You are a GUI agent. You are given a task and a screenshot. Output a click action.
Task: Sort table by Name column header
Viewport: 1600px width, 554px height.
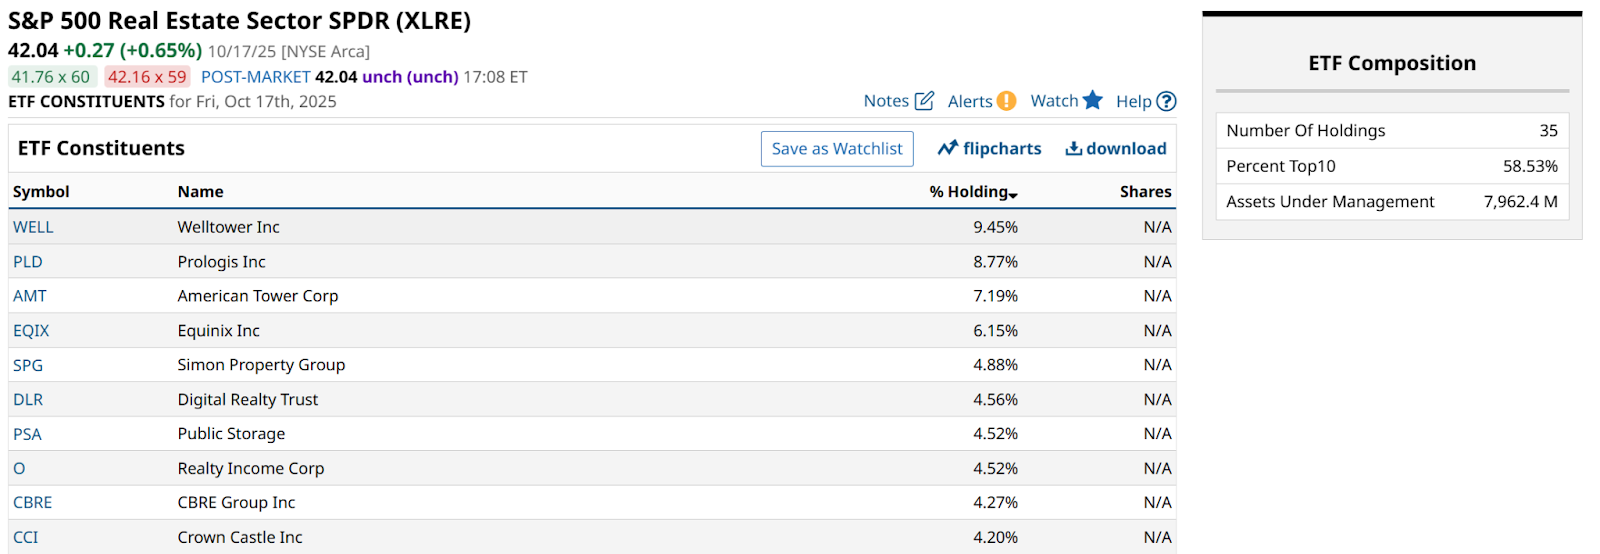coord(200,192)
